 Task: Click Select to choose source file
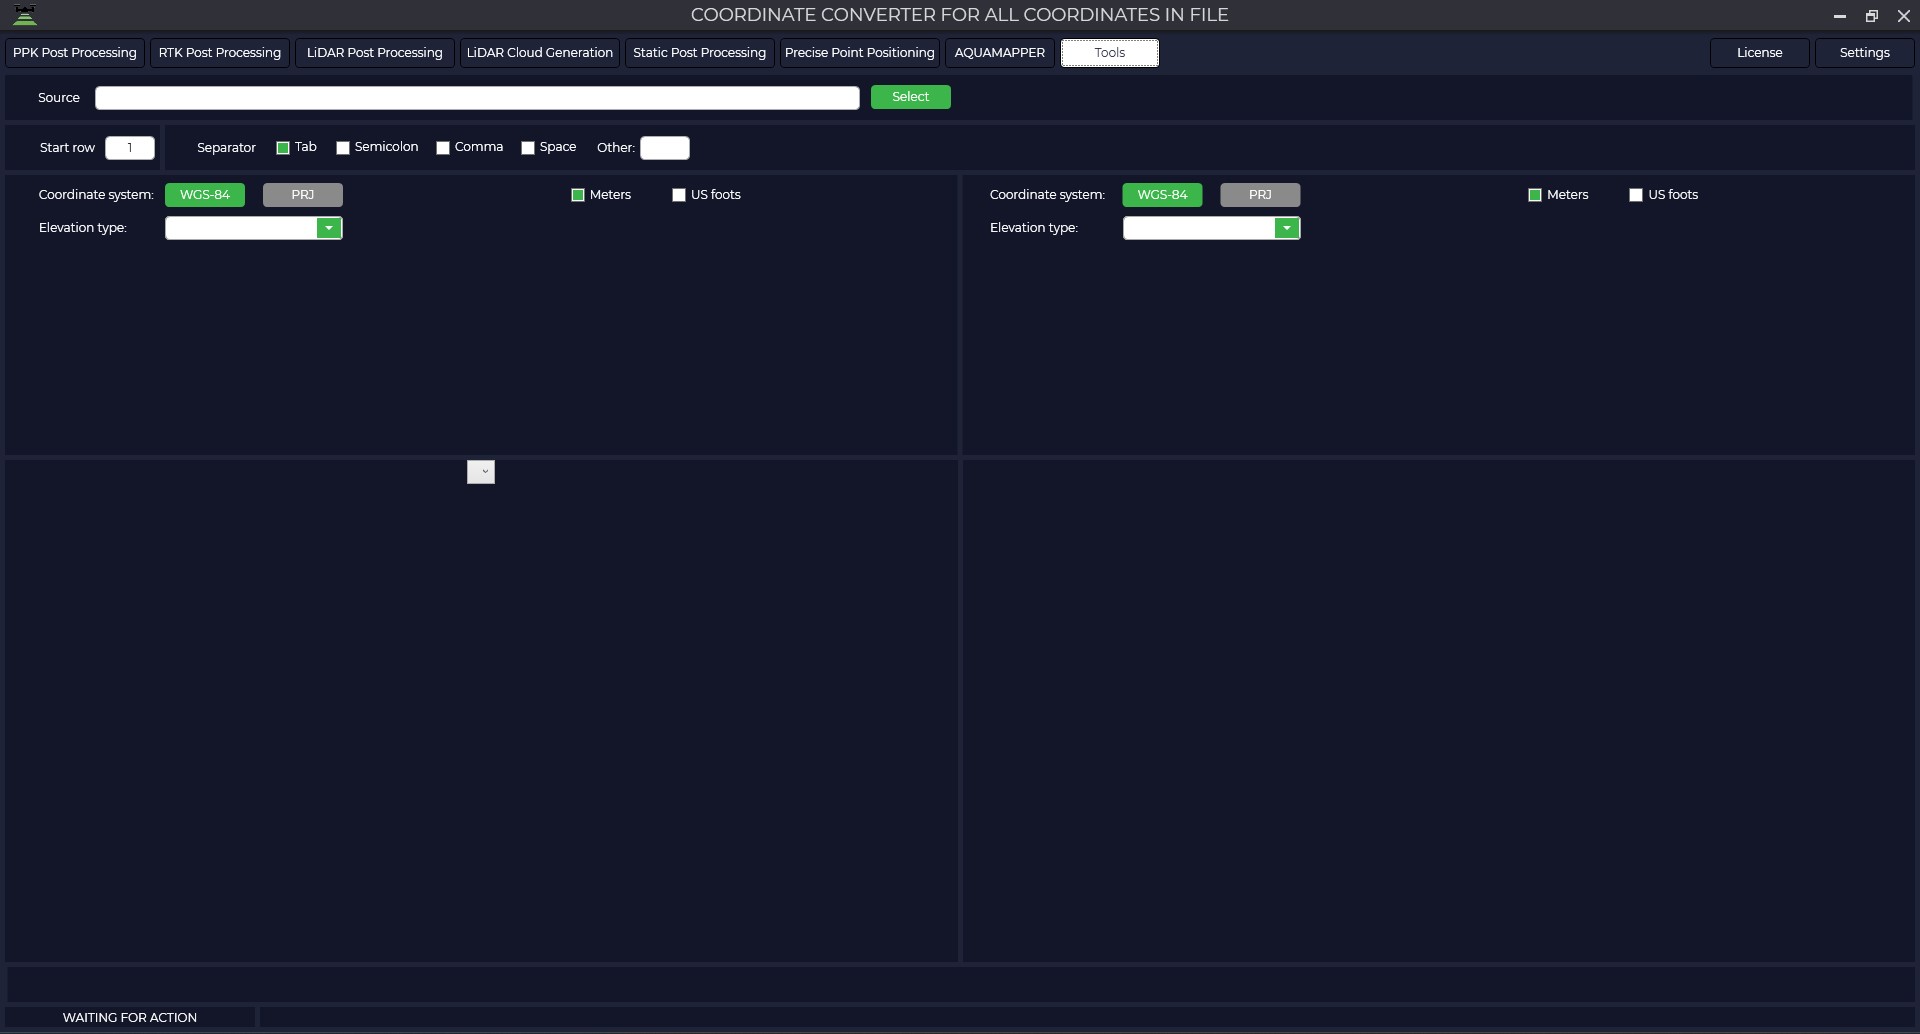[x=911, y=97]
